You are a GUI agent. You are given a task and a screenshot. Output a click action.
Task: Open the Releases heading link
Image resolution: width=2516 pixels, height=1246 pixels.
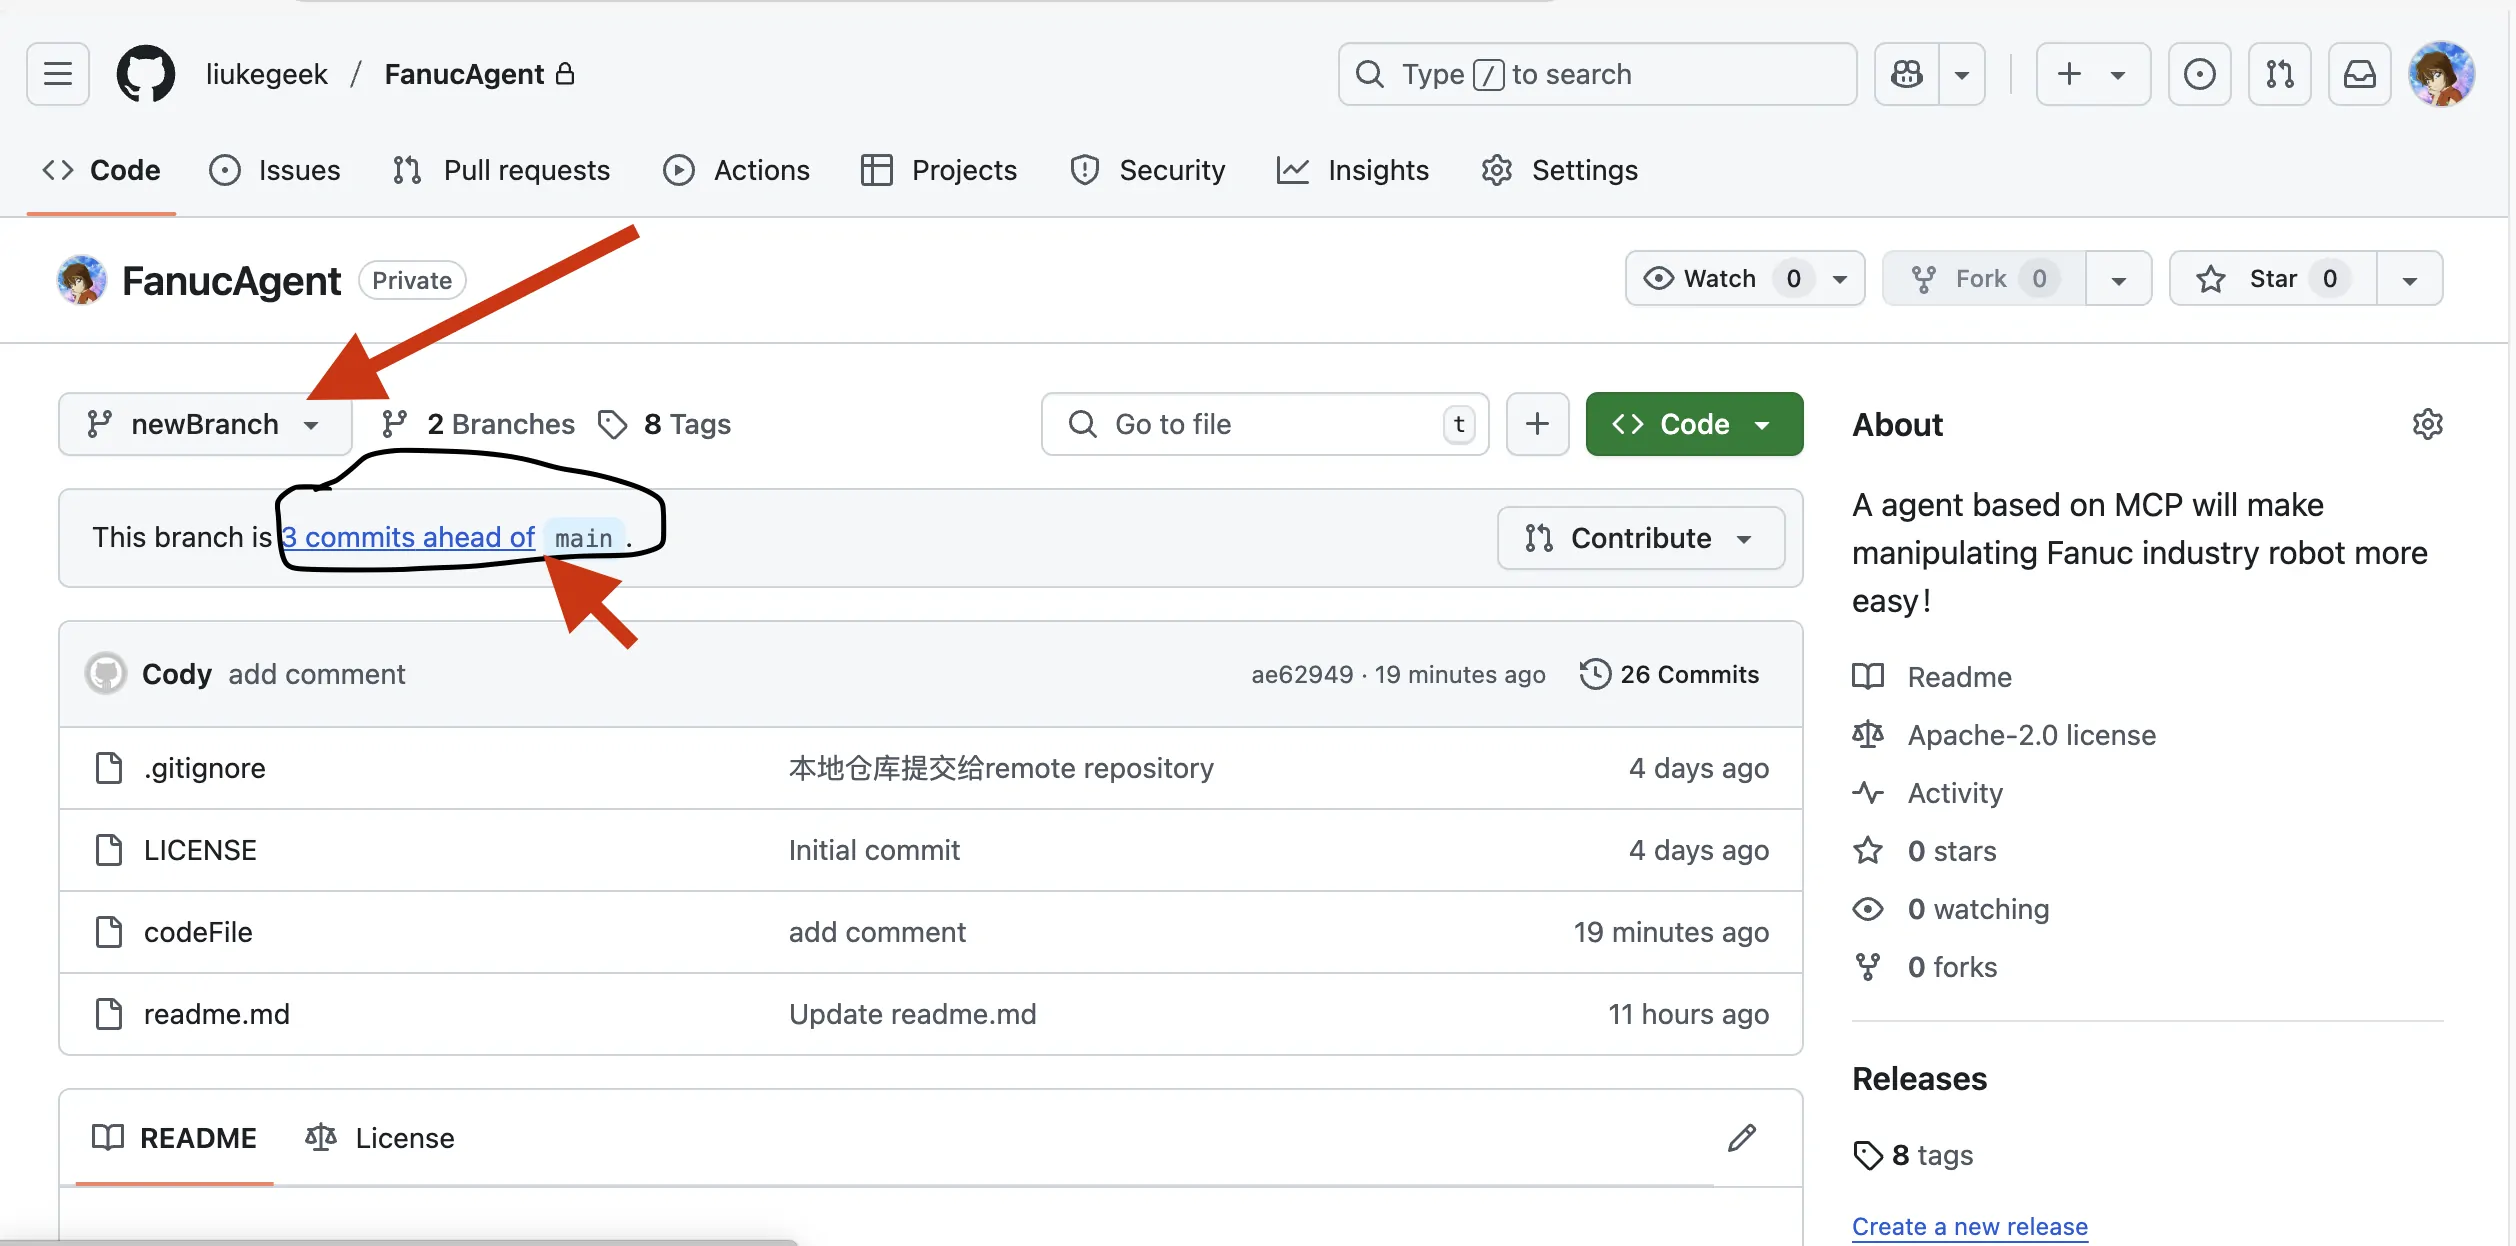(x=1919, y=1079)
